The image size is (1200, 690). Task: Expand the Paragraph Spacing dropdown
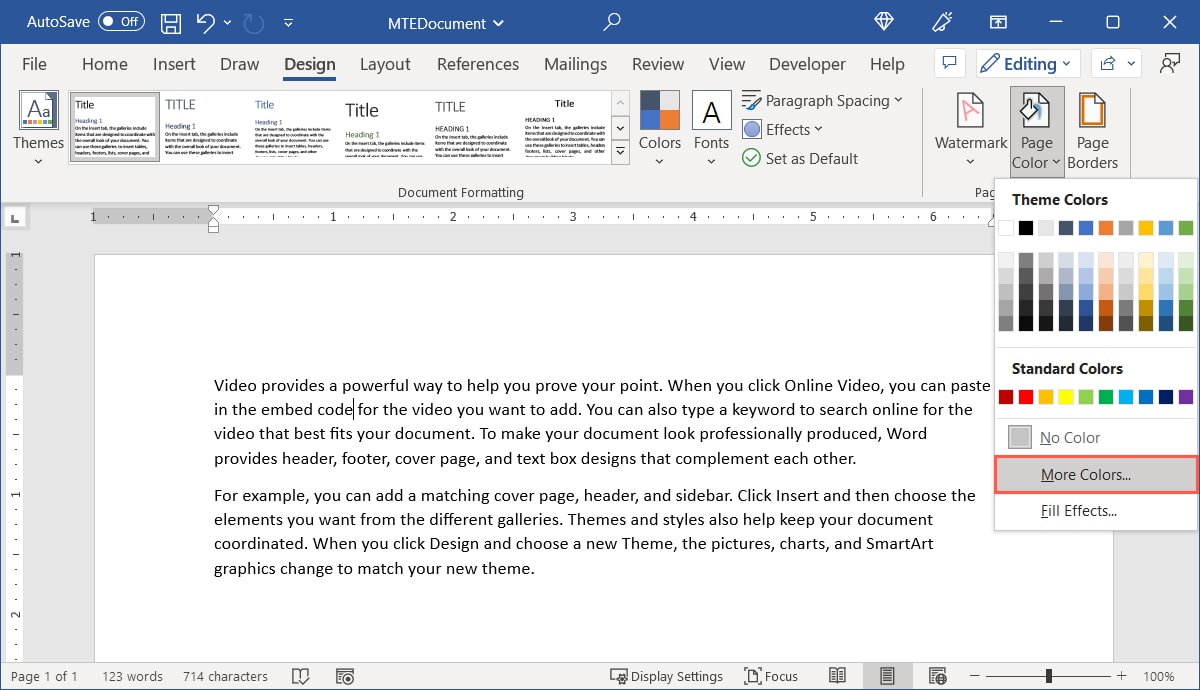coord(822,100)
